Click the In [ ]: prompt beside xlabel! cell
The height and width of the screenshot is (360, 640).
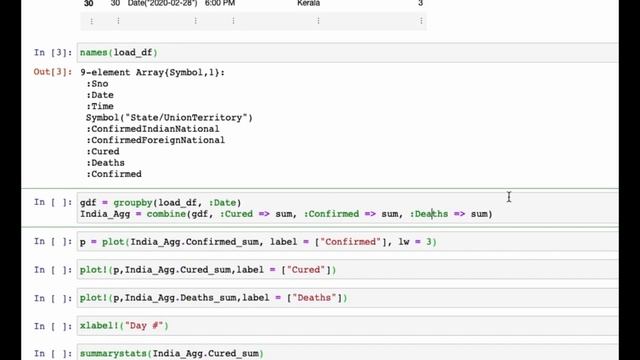click(x=53, y=326)
